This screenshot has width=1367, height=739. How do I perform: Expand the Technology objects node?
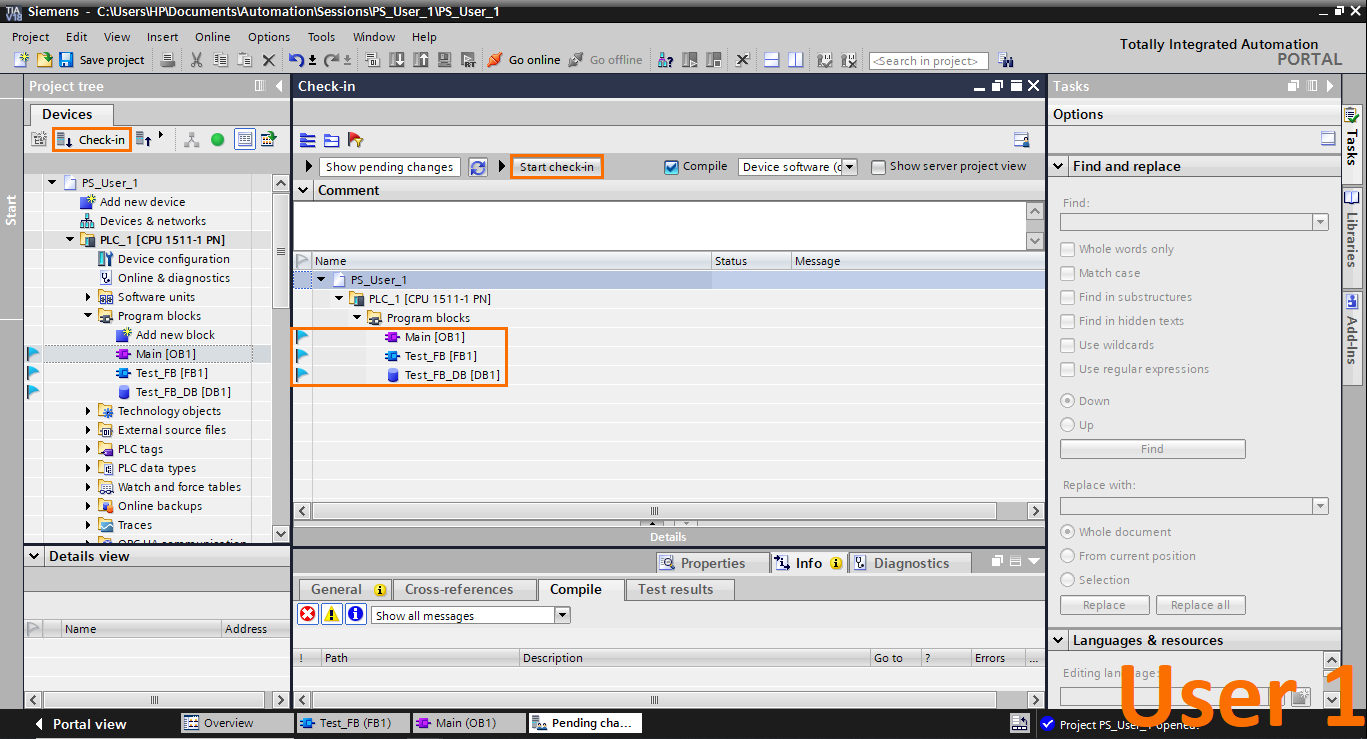[89, 410]
